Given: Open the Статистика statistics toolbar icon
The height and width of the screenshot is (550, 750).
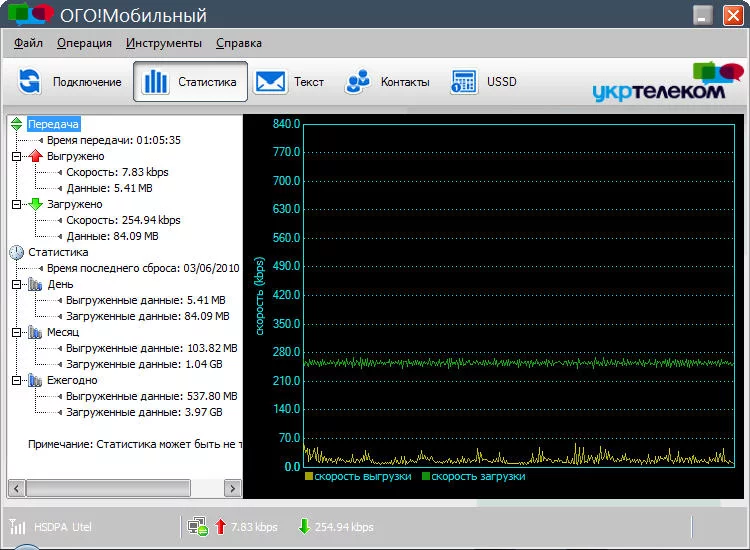Looking at the screenshot, I should tap(156, 82).
